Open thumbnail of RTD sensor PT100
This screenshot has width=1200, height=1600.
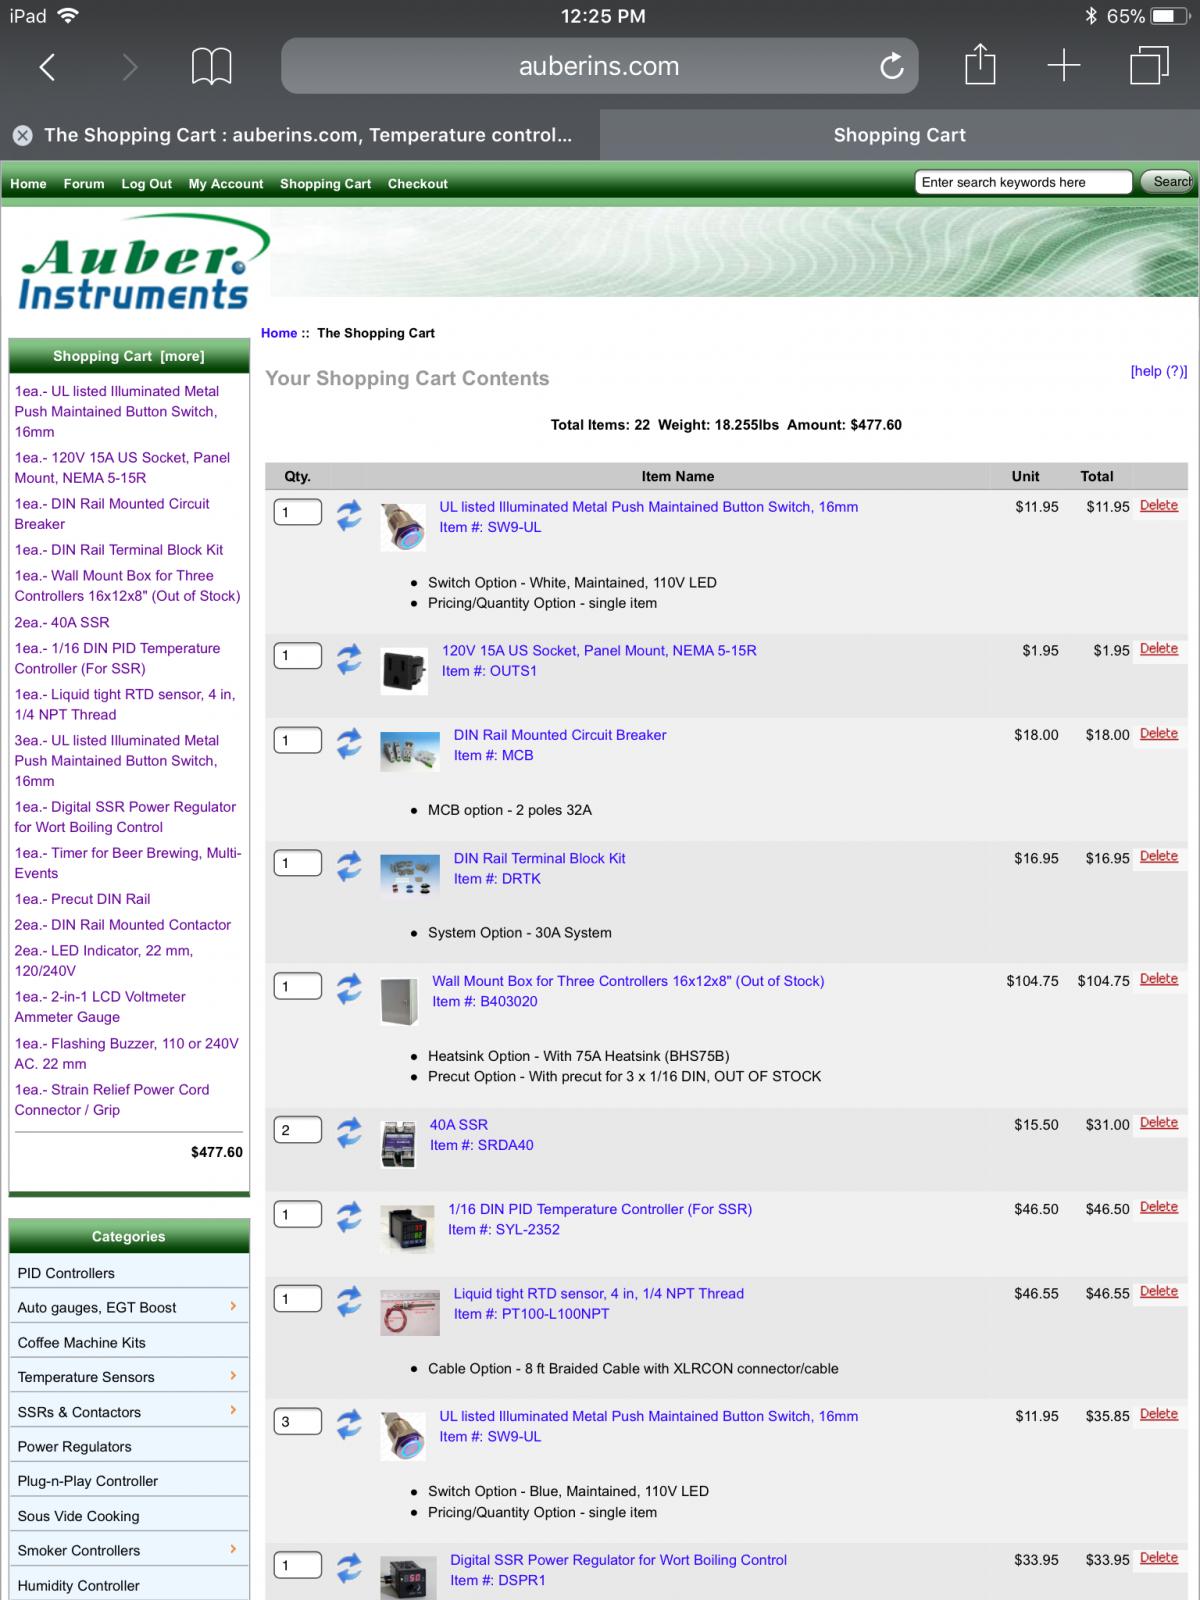(410, 1313)
